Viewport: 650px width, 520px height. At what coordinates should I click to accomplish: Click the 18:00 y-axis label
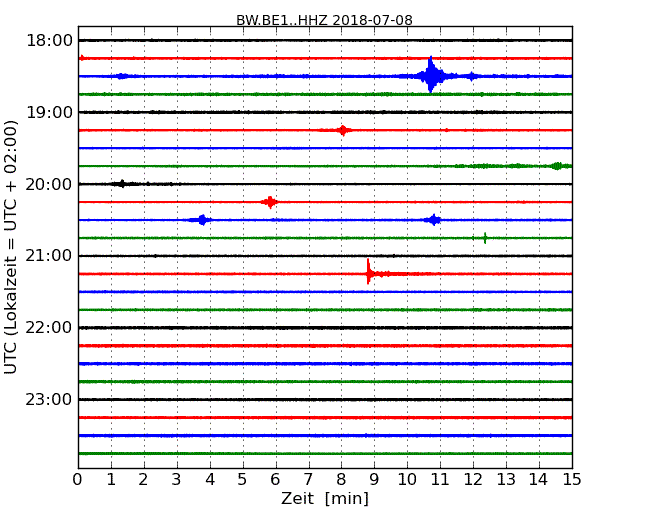[49, 41]
